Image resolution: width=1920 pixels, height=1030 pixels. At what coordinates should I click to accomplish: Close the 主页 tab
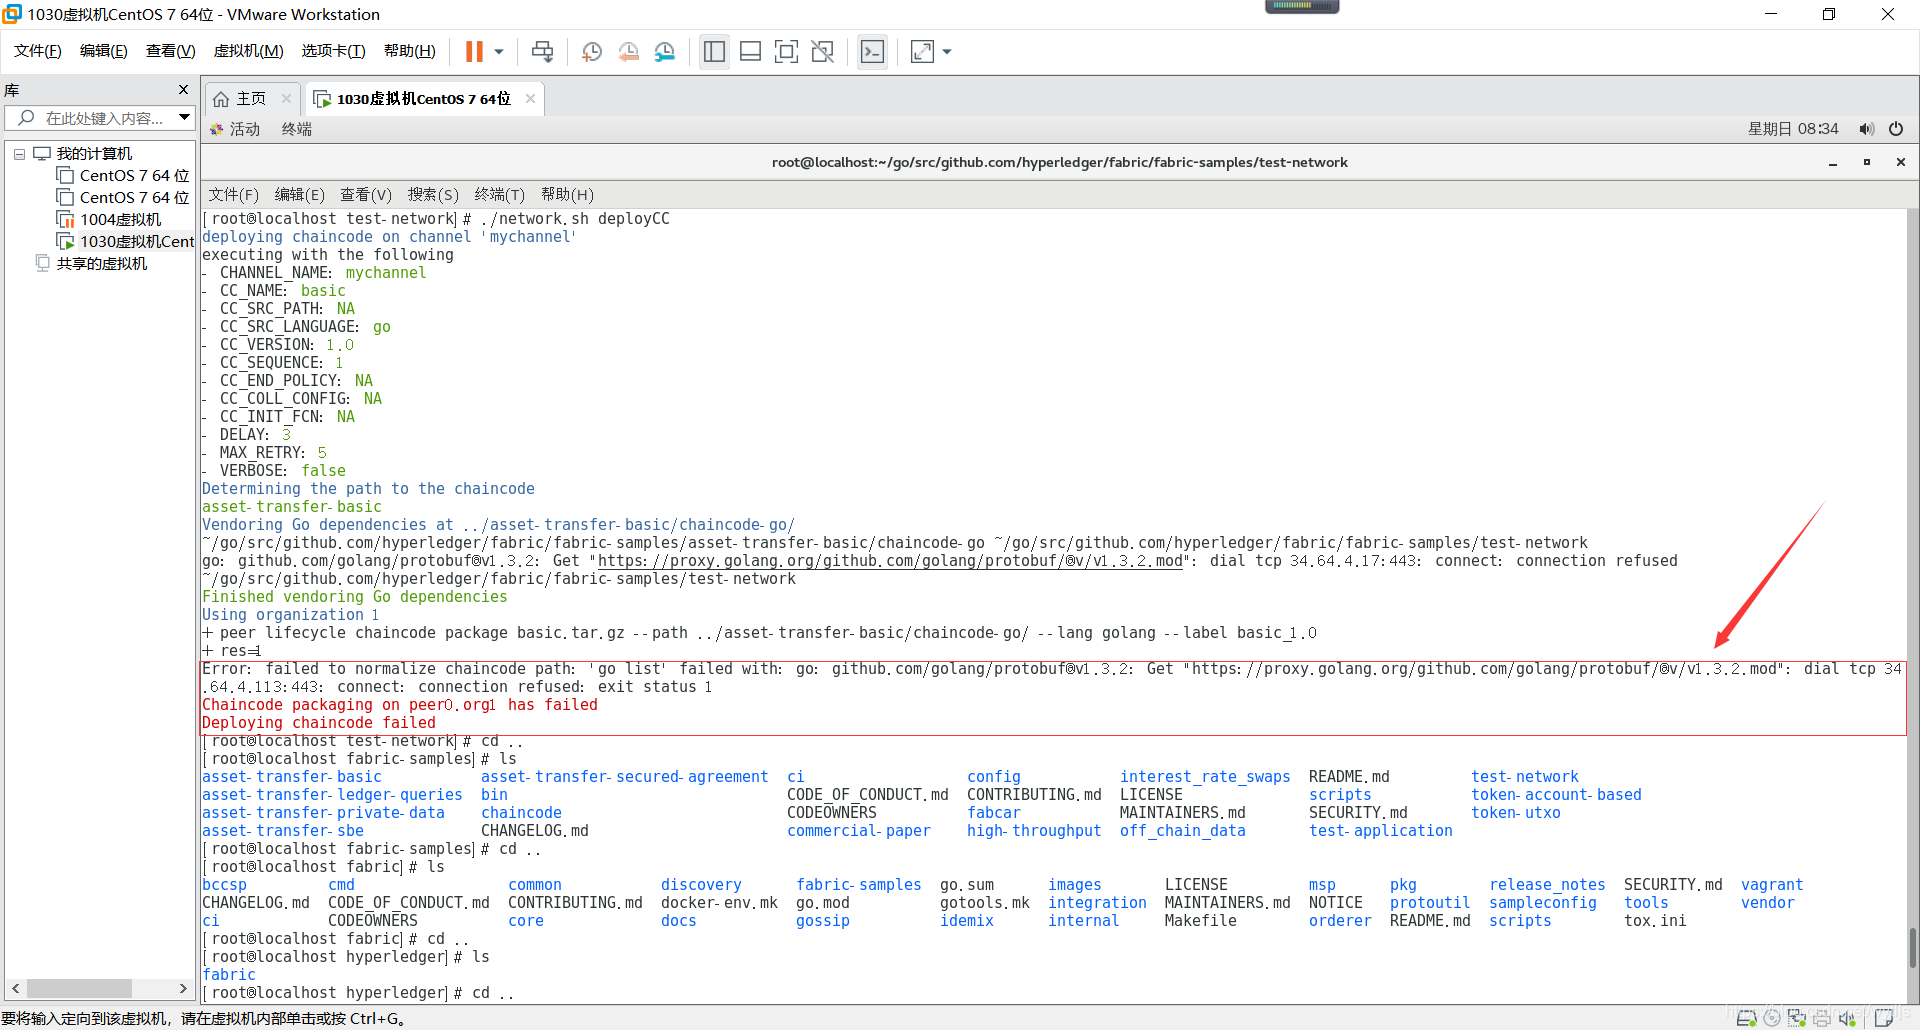tap(286, 98)
